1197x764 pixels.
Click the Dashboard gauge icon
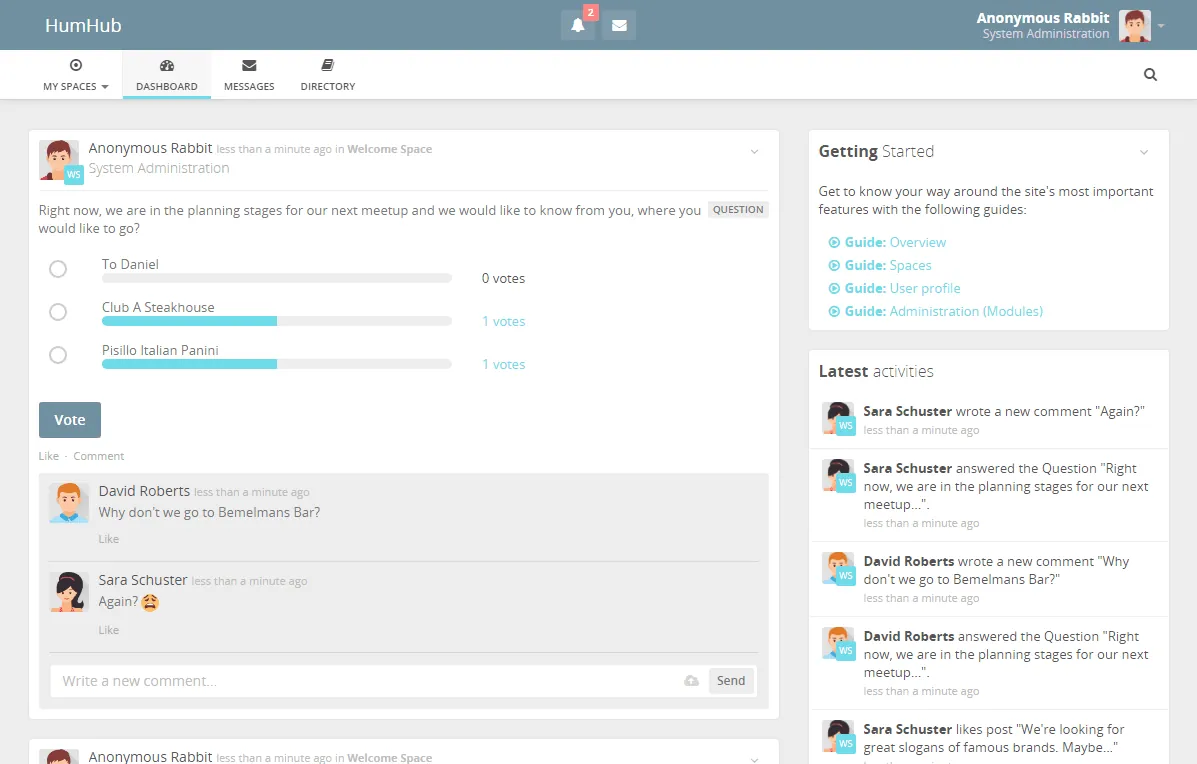tap(166, 65)
